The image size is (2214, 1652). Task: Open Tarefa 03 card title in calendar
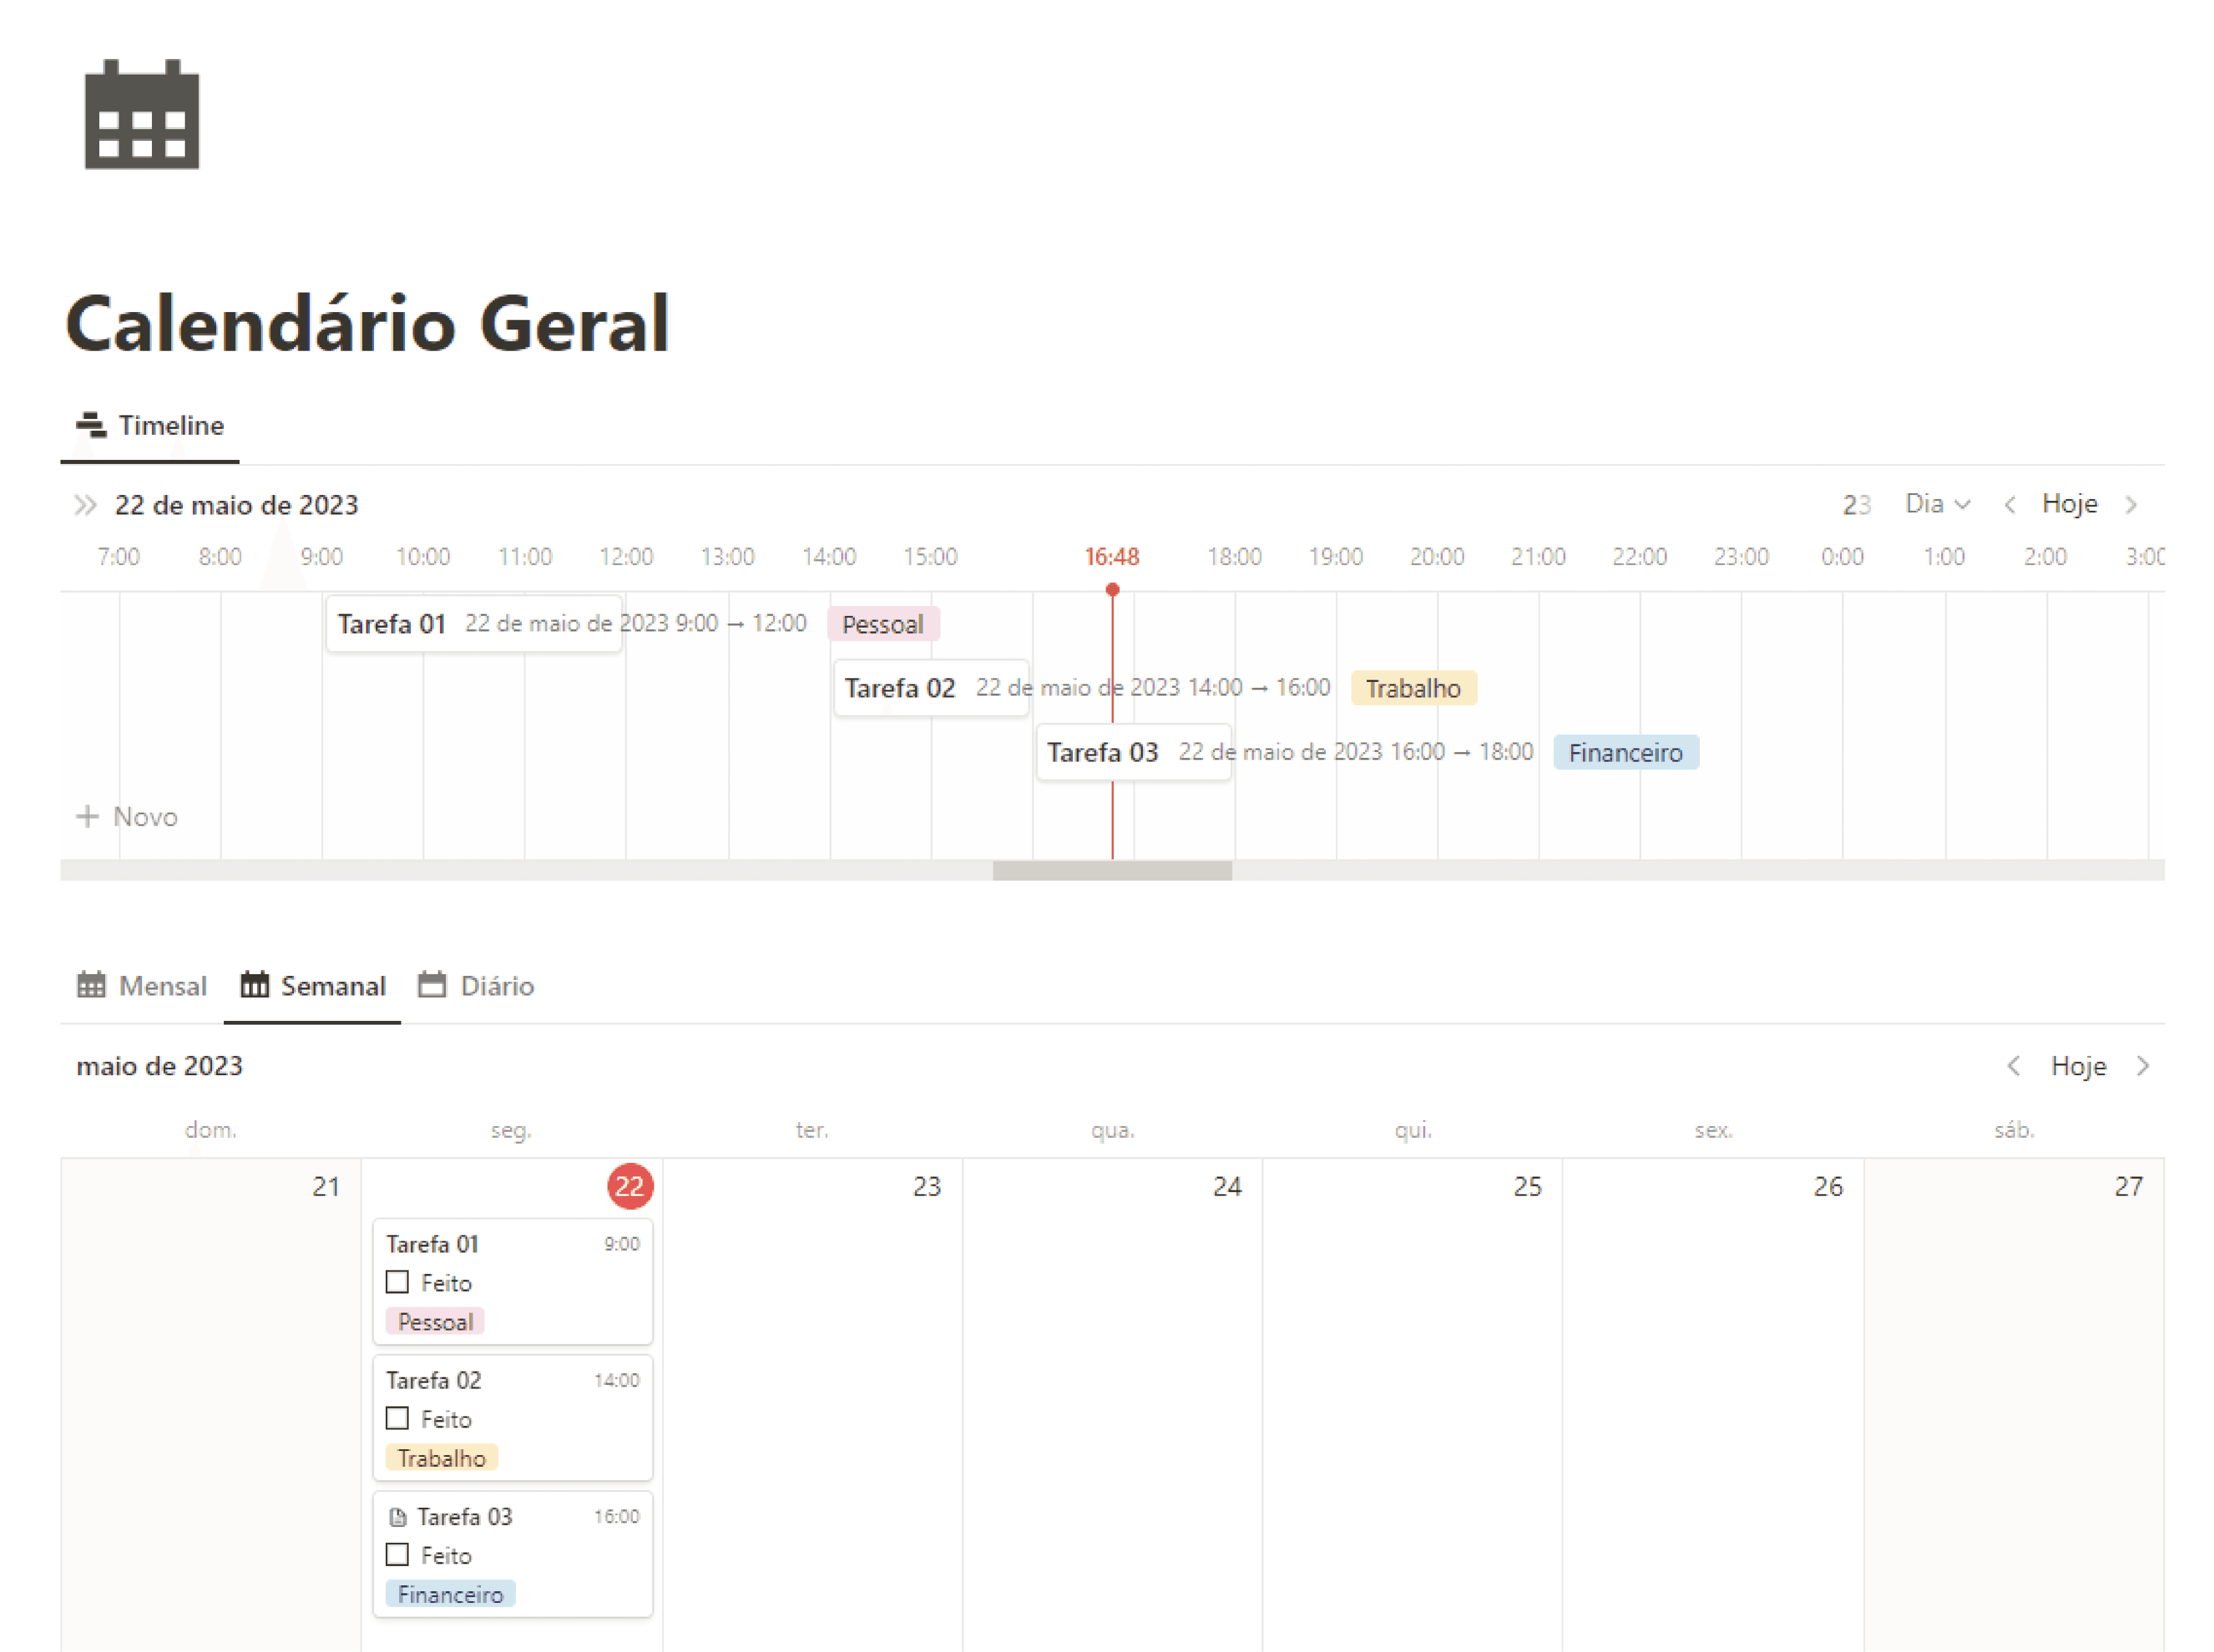(464, 1517)
